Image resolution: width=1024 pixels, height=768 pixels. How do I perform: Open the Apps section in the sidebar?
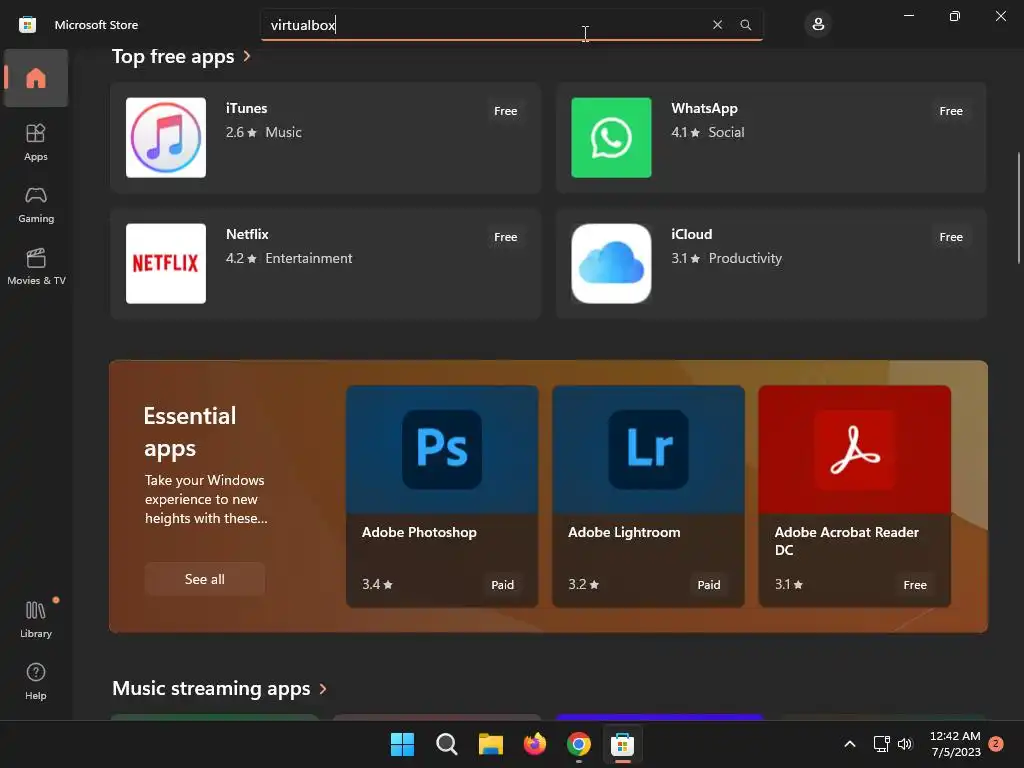(36, 142)
